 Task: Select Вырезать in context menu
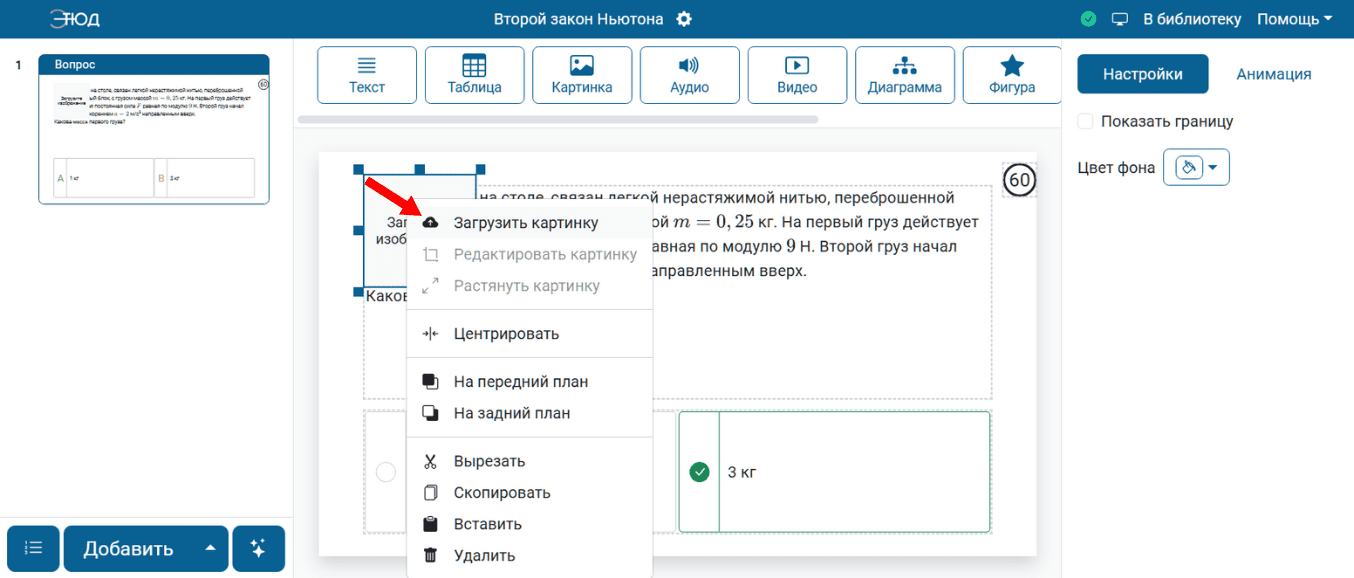tap(529, 461)
